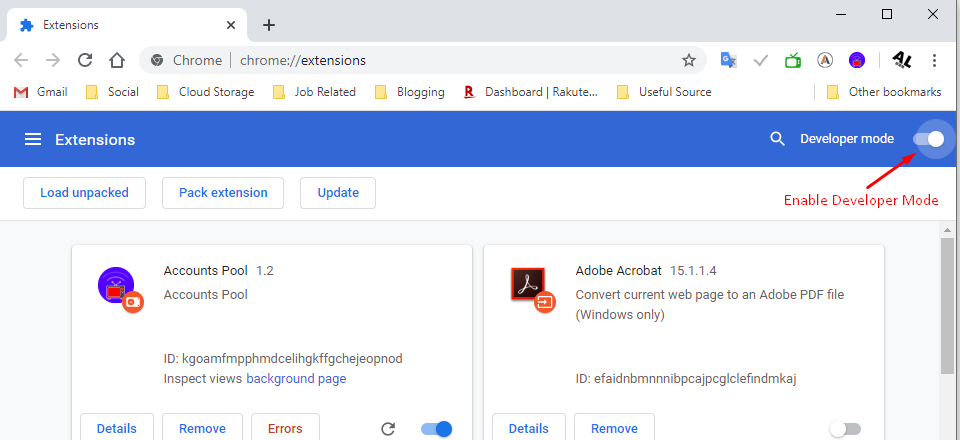Reload the Accounts Pool extension
Screen dimensions: 960x440
388,429
